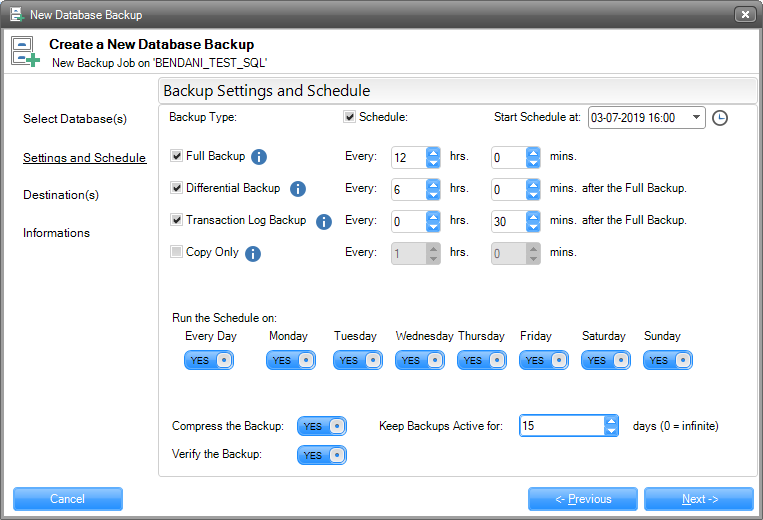Toggle the Sunday schedule switch

click(x=668, y=360)
